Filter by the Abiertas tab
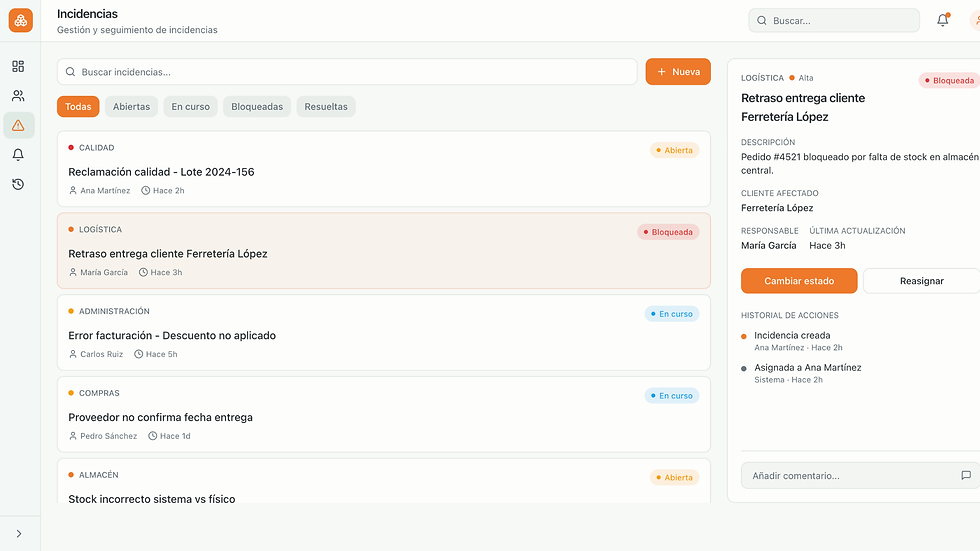This screenshot has width=980, height=551. [131, 107]
